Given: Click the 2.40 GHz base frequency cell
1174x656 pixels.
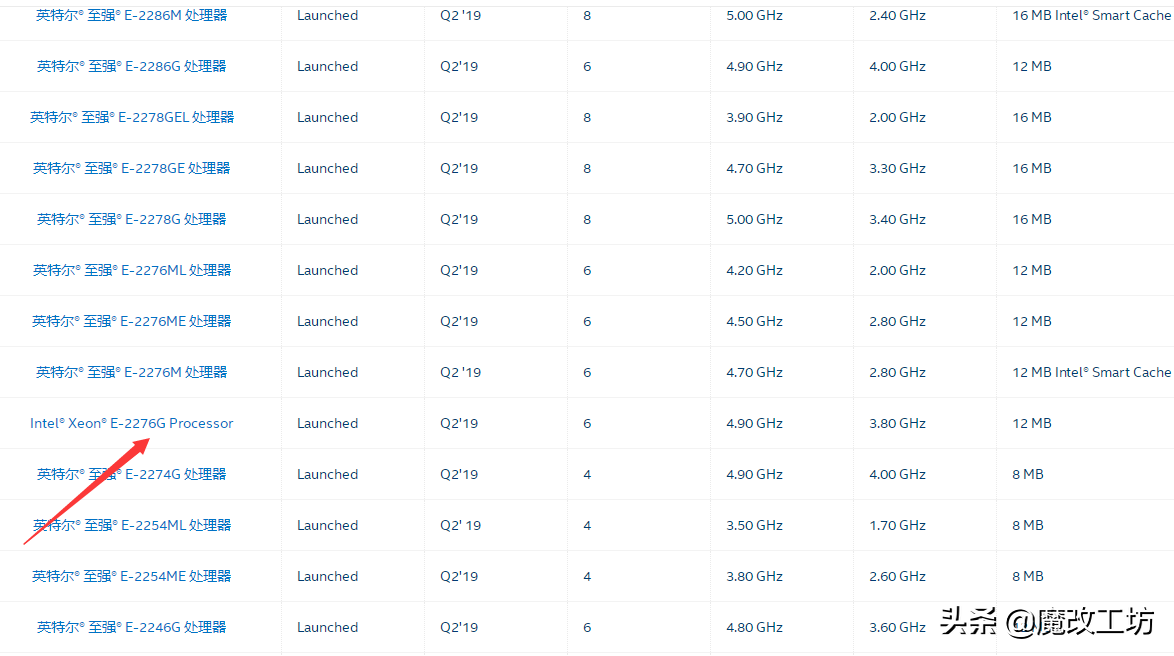Looking at the screenshot, I should (x=897, y=15).
